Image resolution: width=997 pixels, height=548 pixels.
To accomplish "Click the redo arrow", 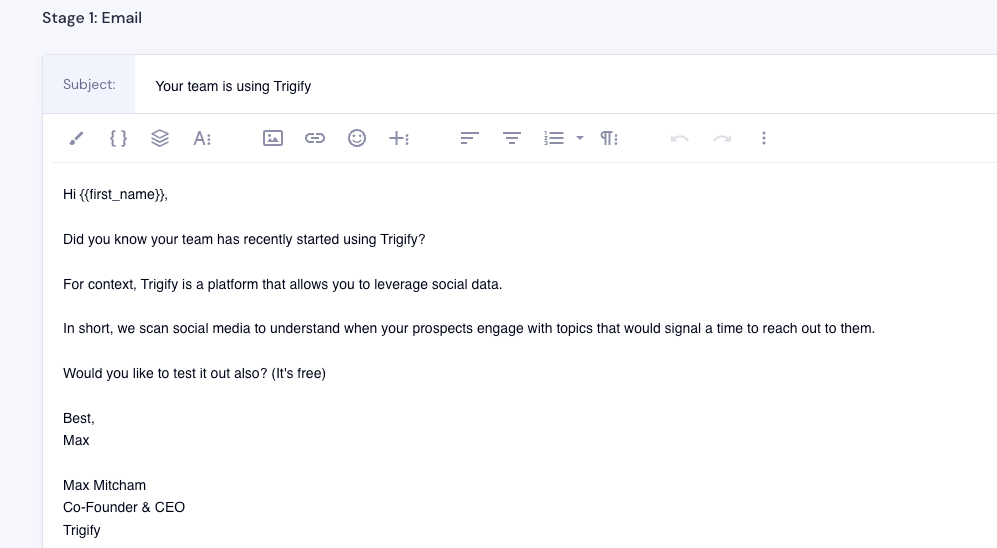I will 722,138.
